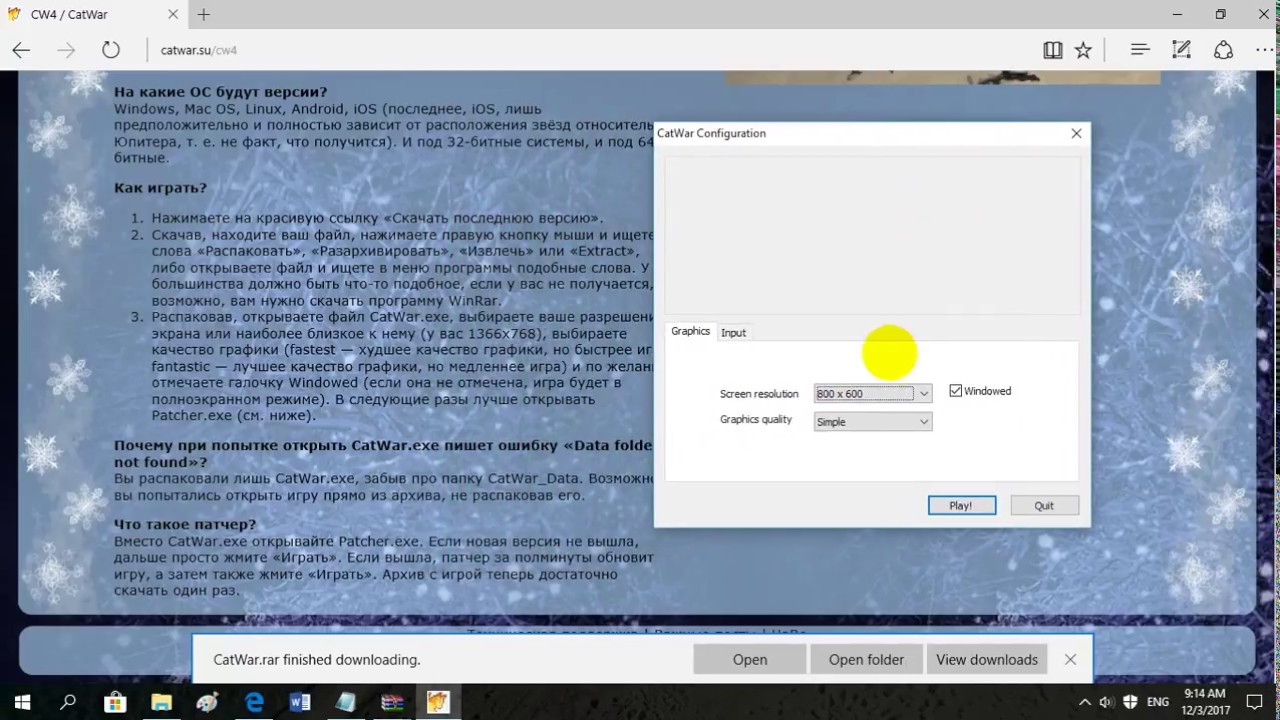1280x720 pixels.
Task: Click the "CatWar.rar finished downloading." message
Action: tap(317, 660)
